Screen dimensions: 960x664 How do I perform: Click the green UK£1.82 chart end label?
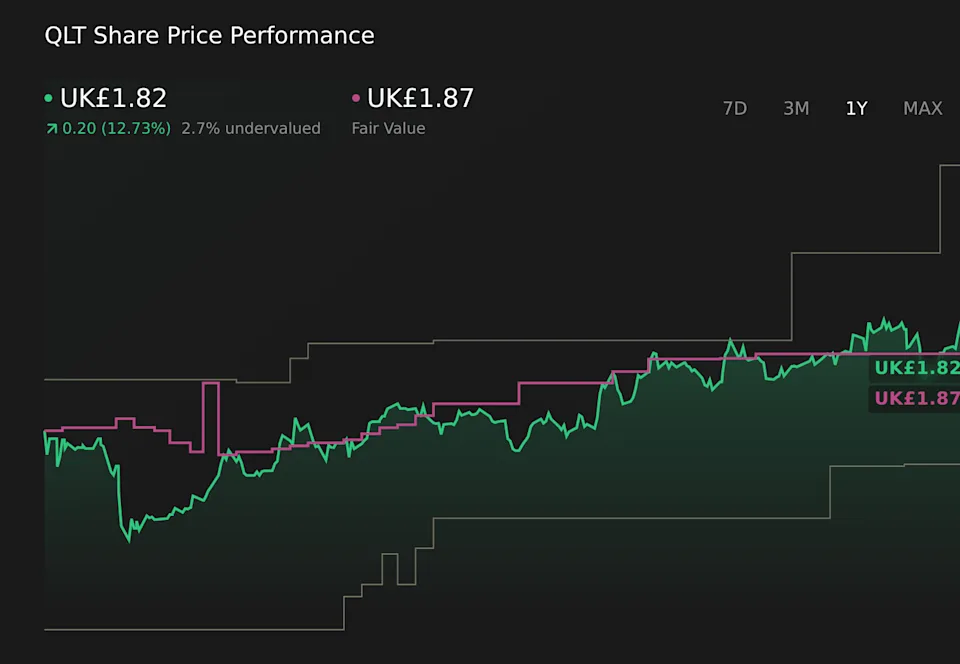(916, 367)
